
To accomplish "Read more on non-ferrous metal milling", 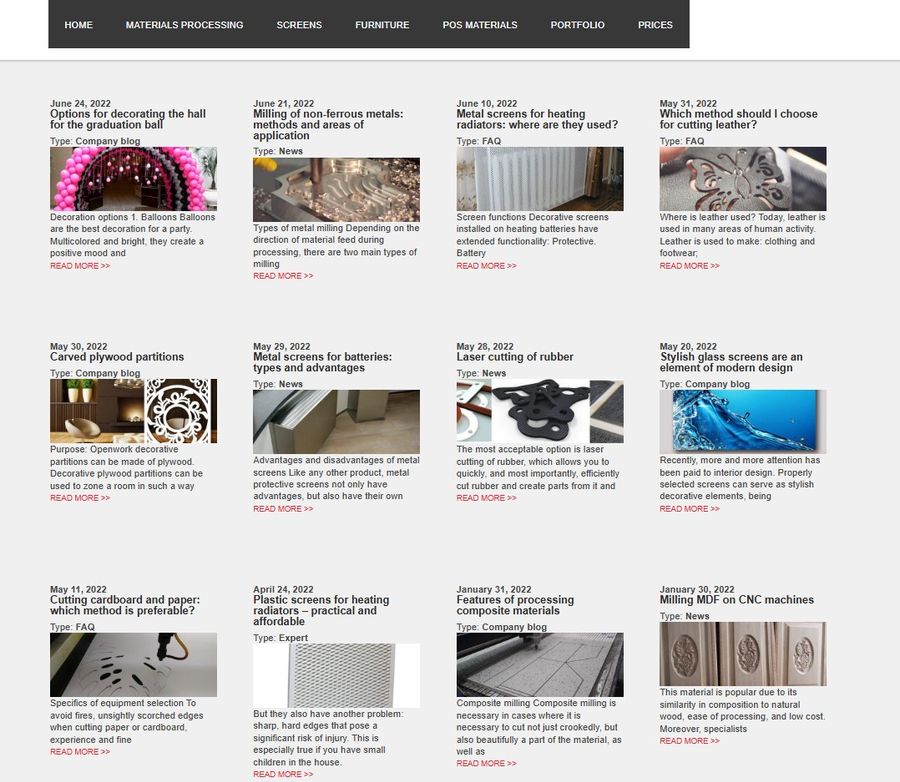I will point(283,276).
